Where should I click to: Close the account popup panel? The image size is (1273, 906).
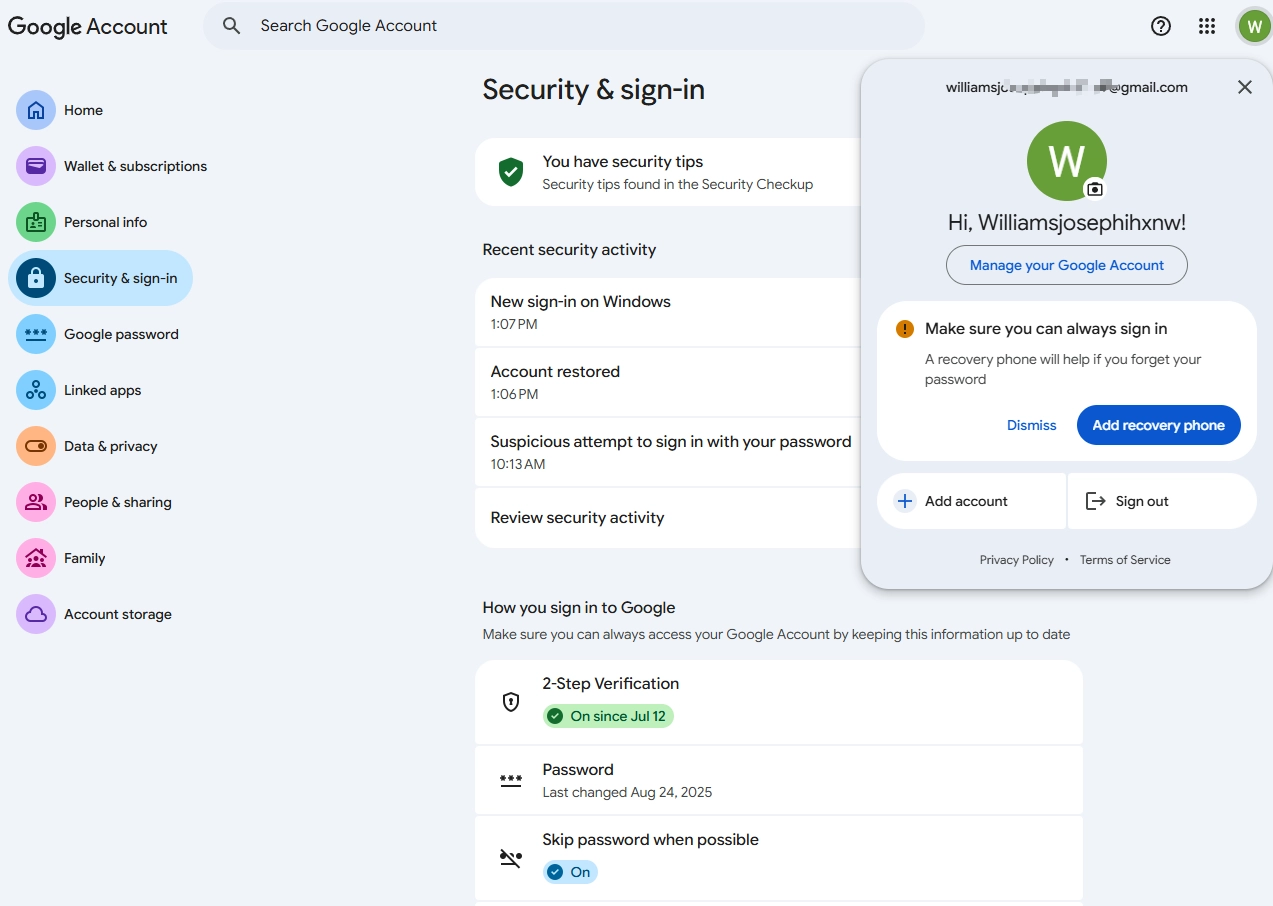tap(1245, 87)
